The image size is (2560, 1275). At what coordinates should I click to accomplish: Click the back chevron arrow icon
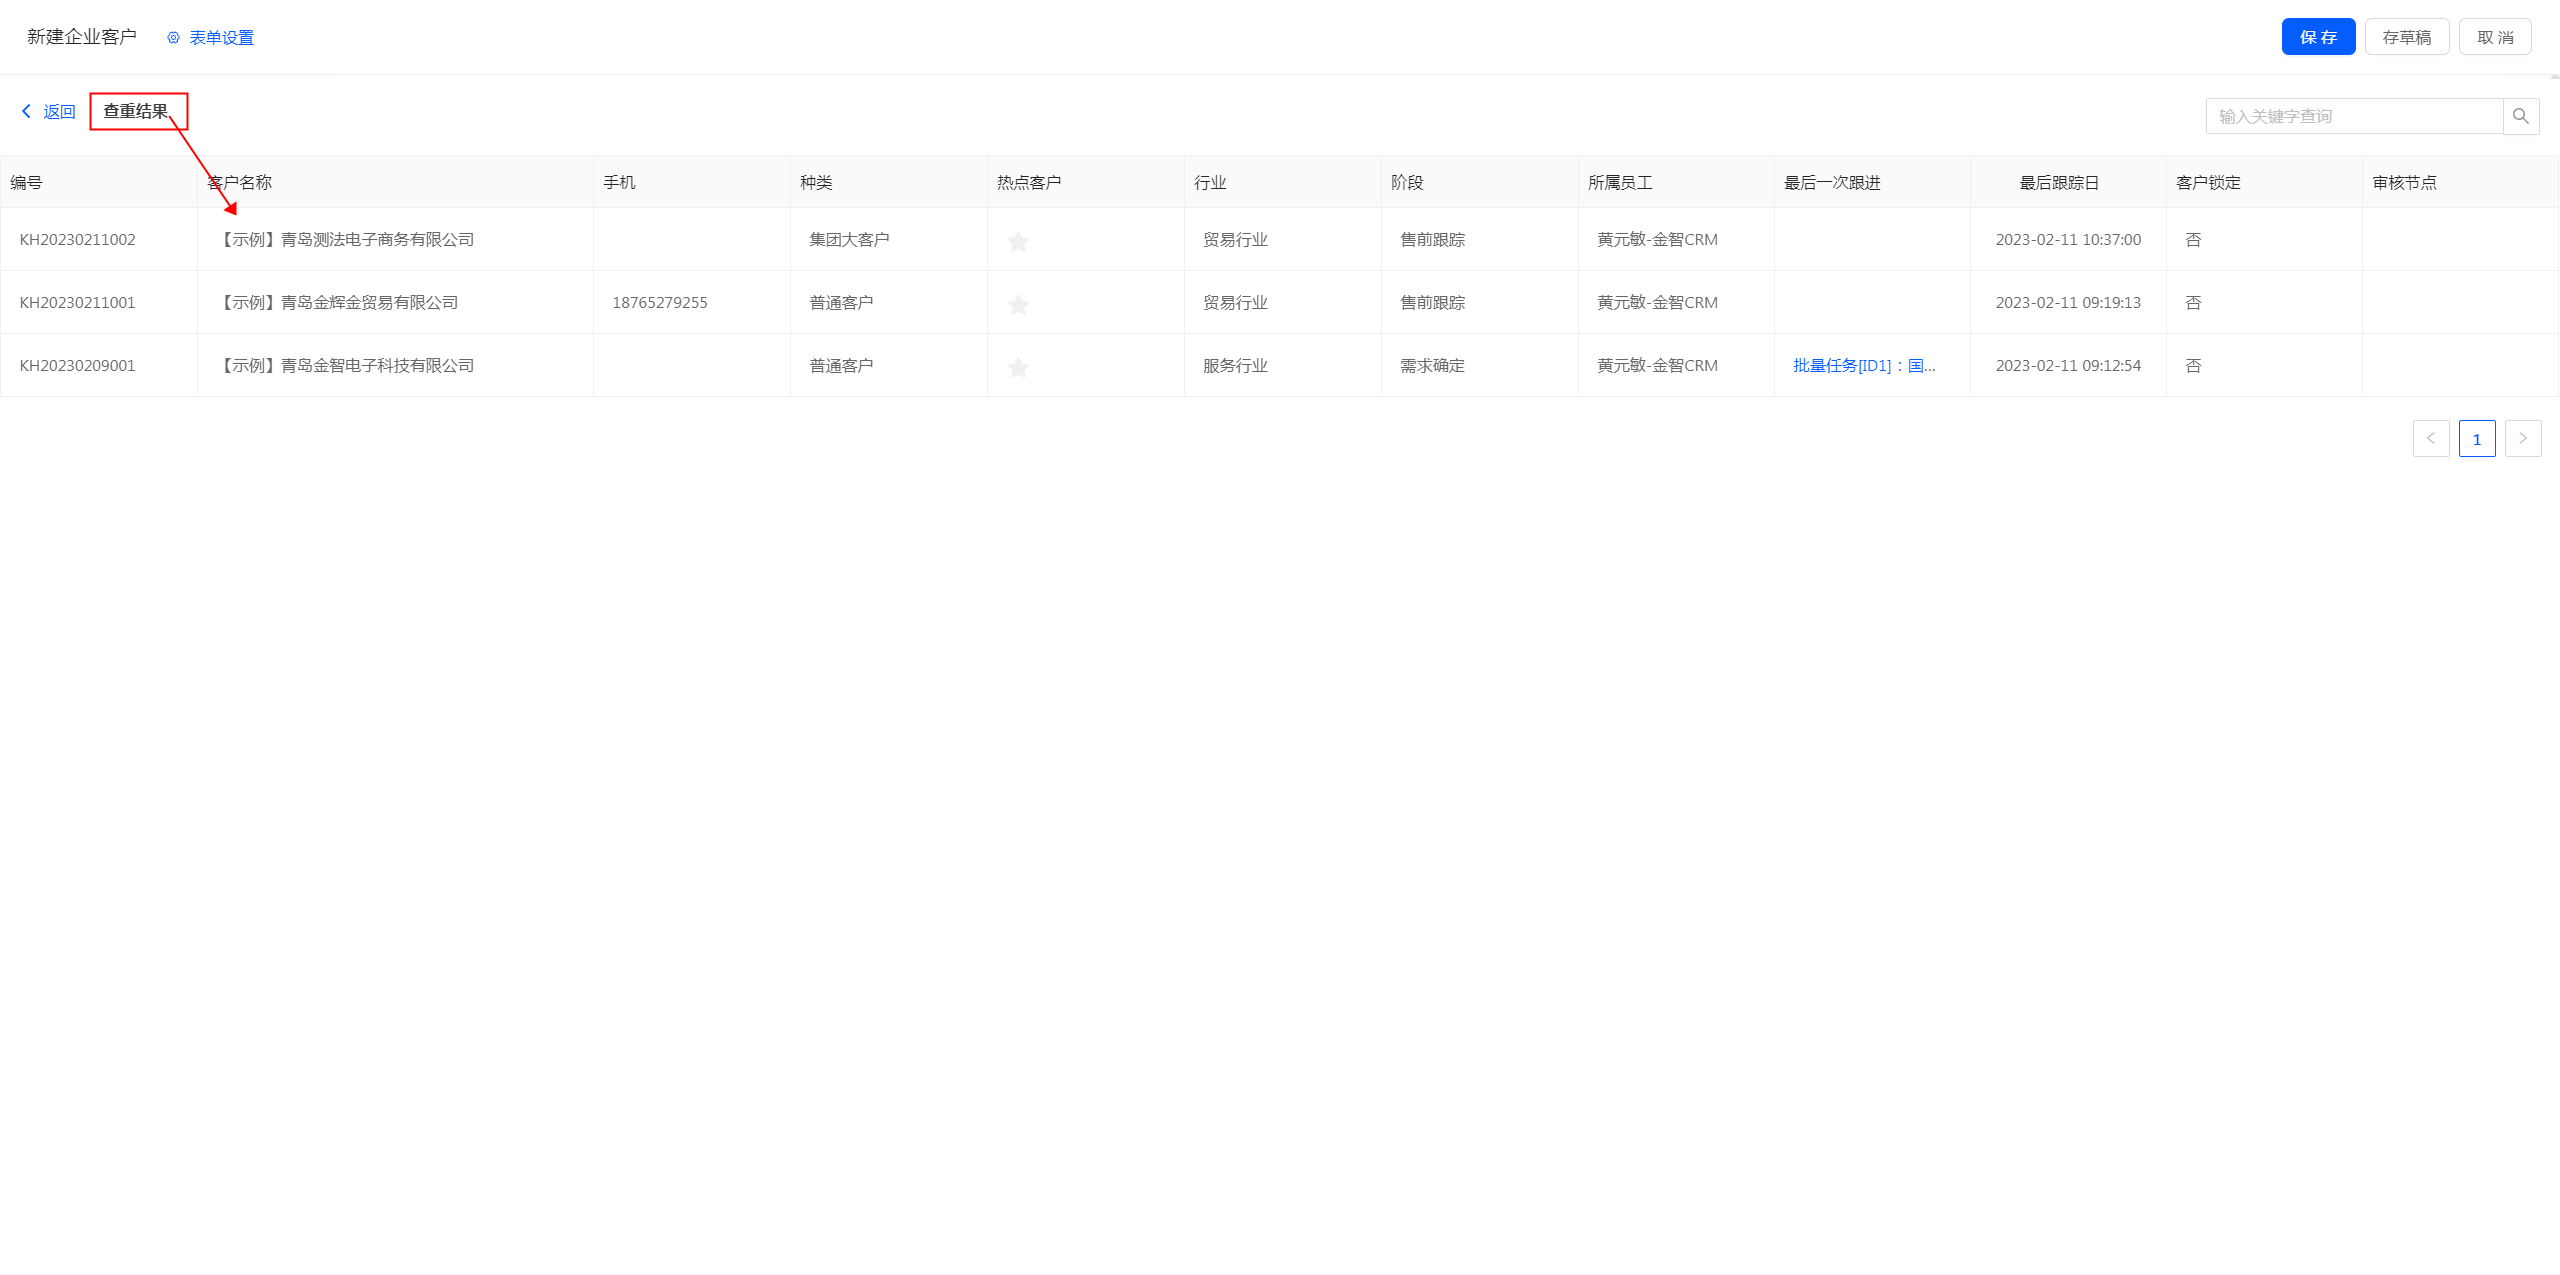27,111
